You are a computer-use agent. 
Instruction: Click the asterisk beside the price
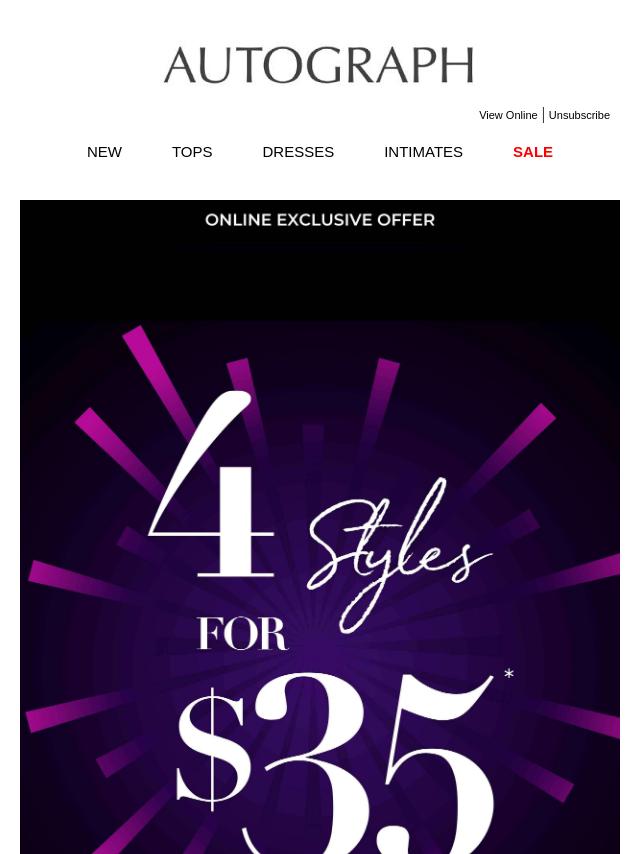click(509, 674)
